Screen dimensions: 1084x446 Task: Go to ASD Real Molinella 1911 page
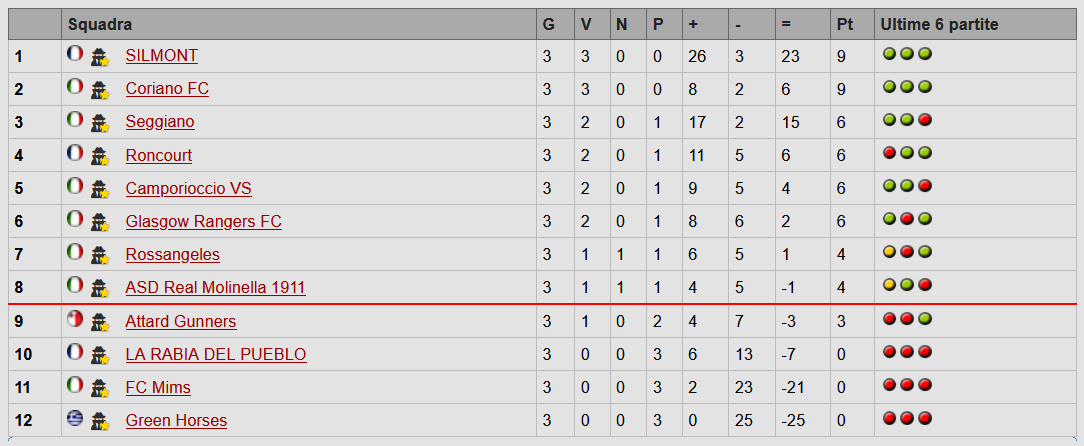[215, 288]
